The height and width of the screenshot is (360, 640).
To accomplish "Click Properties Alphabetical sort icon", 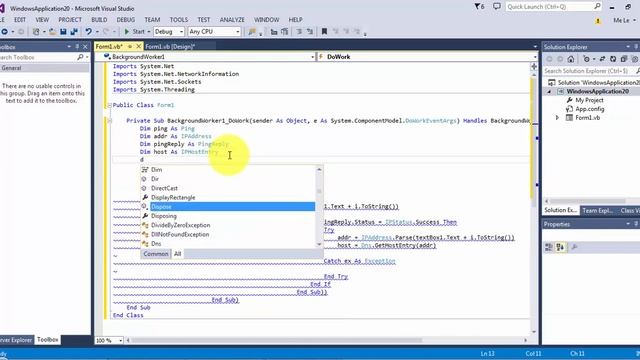I will (560, 247).
